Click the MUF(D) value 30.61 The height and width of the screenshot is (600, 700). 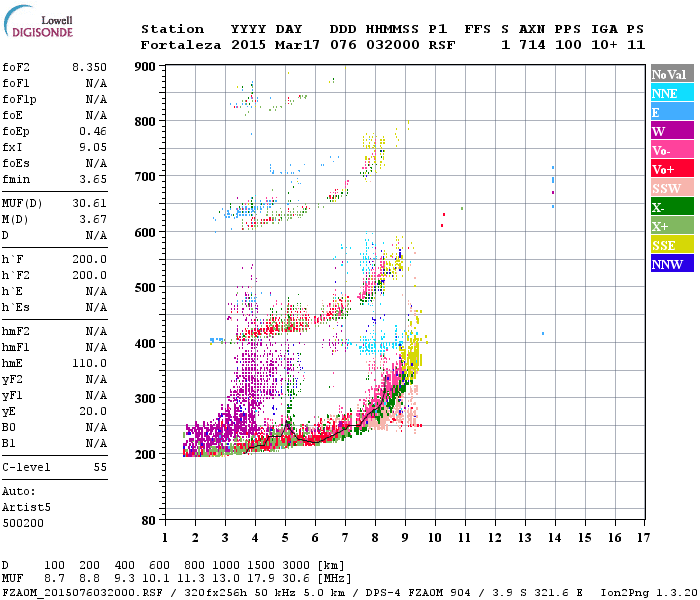click(89, 204)
